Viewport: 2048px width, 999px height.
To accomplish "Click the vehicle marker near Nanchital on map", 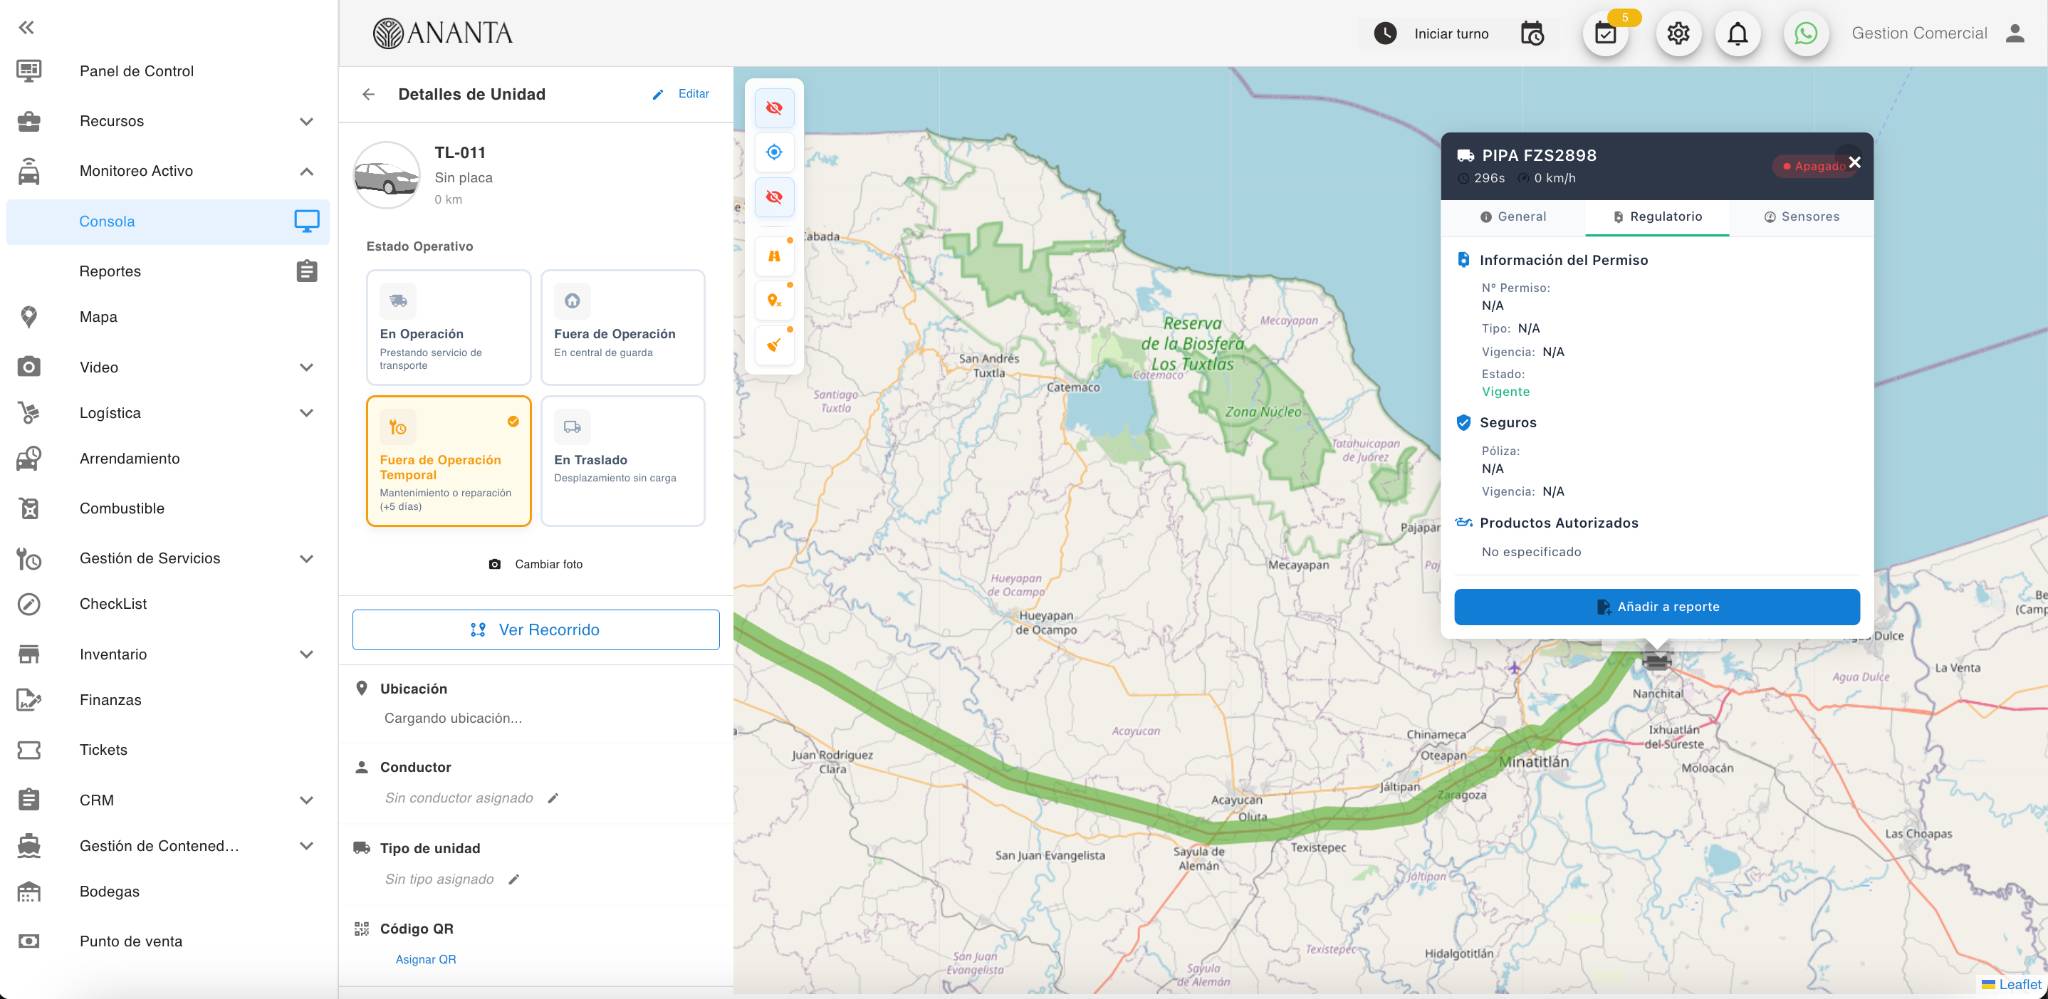I will click(1657, 659).
